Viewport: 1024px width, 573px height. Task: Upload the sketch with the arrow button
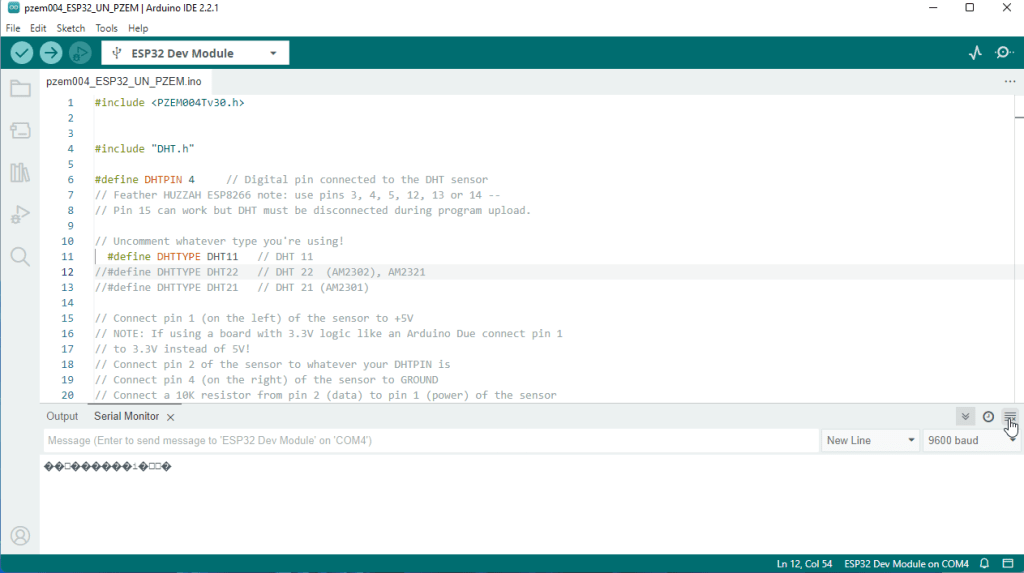click(x=51, y=53)
